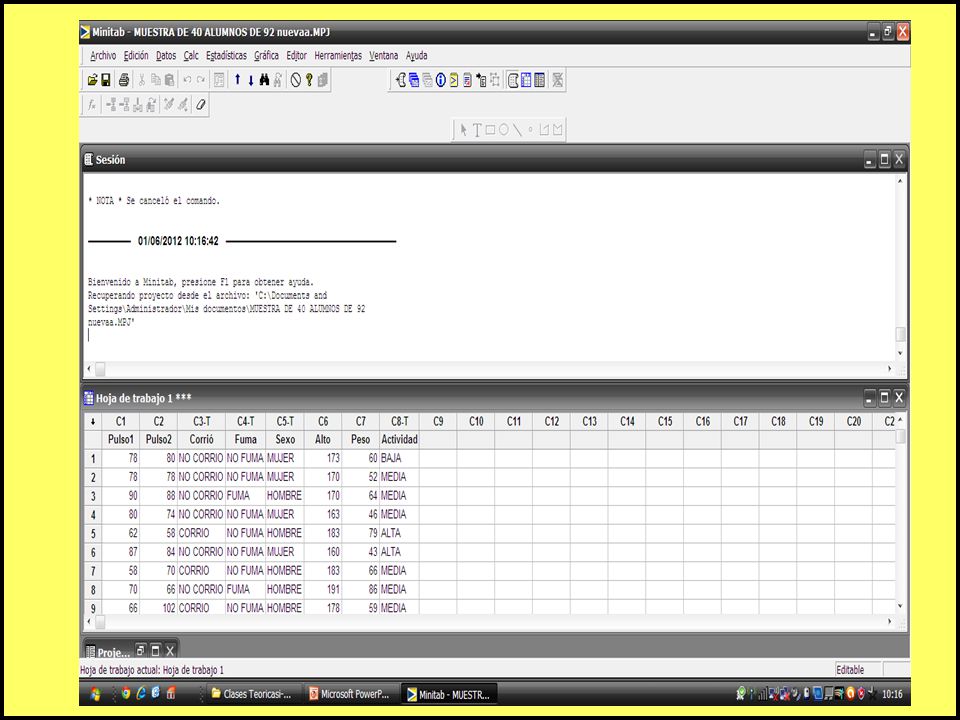Show the History yellow prompt icon
The height and width of the screenshot is (720, 960).
click(x=454, y=80)
